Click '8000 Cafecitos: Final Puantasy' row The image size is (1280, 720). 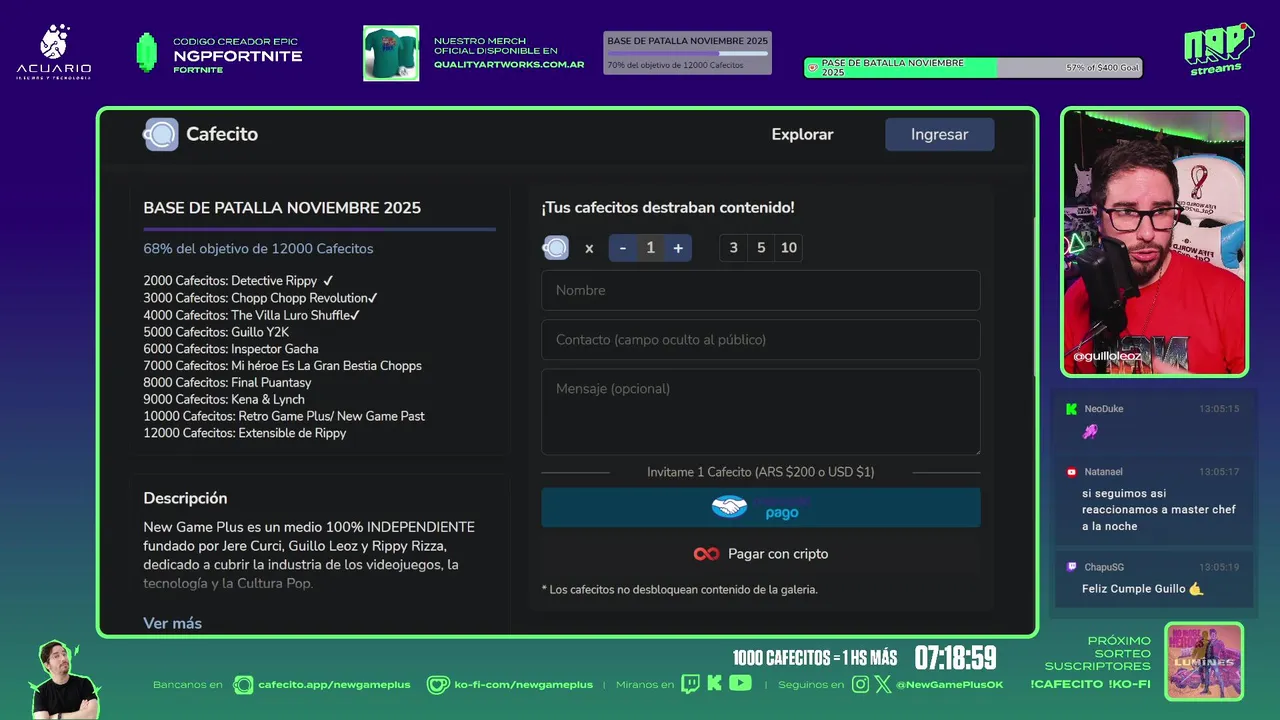tap(227, 383)
